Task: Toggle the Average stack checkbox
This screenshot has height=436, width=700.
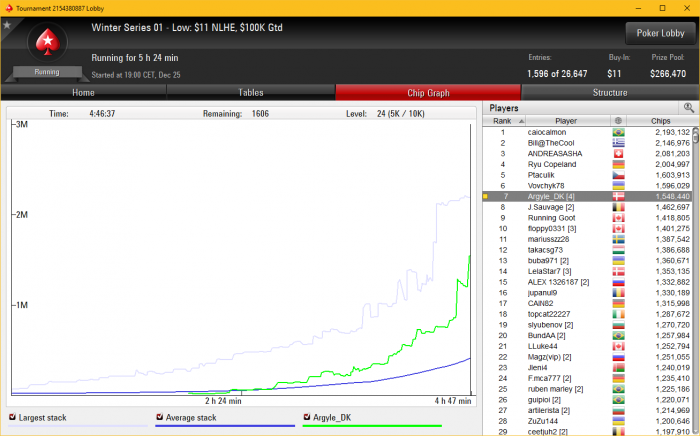Action: coord(160,417)
